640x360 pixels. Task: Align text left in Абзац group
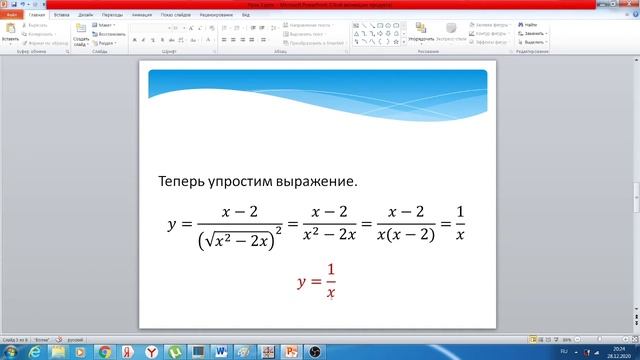(224, 40)
